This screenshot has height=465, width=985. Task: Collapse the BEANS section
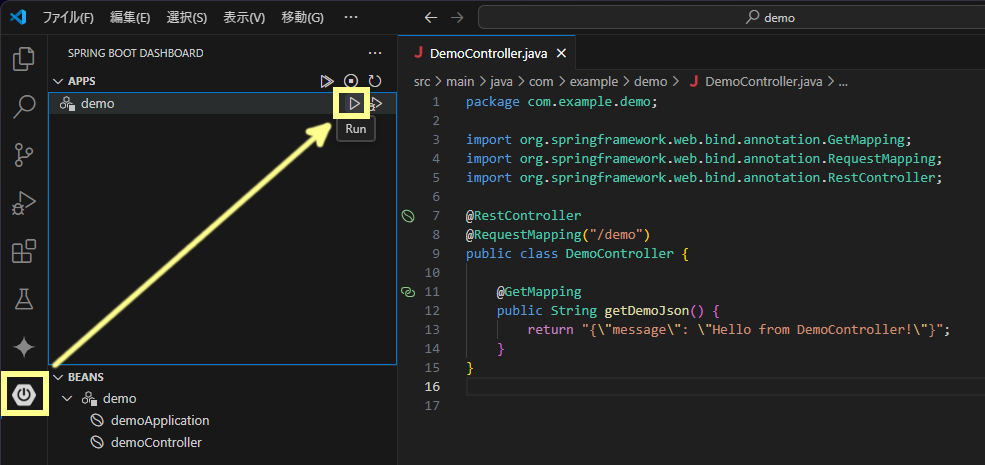(x=58, y=377)
